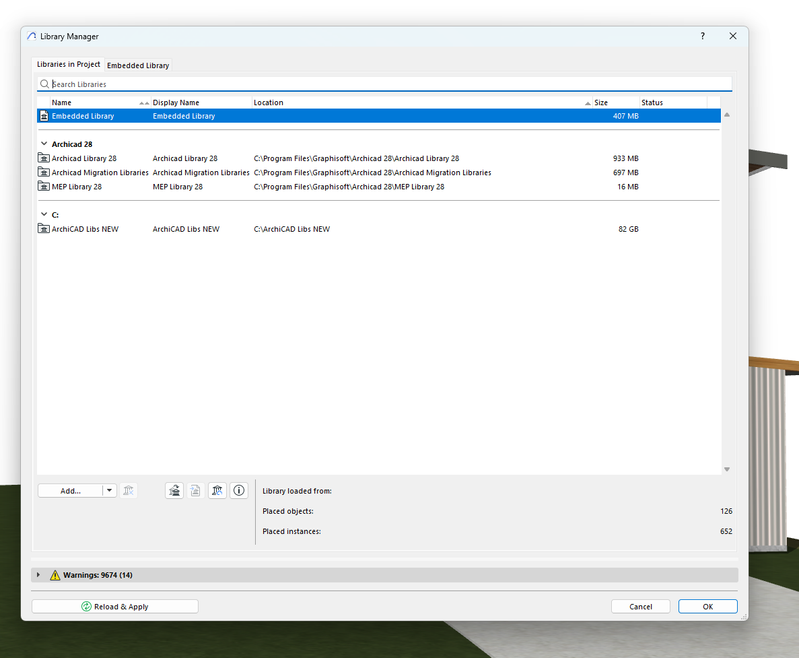Viewport: 799px width, 658px height.
Task: Select the Archicad Library 28 row name
Action: coord(84,159)
